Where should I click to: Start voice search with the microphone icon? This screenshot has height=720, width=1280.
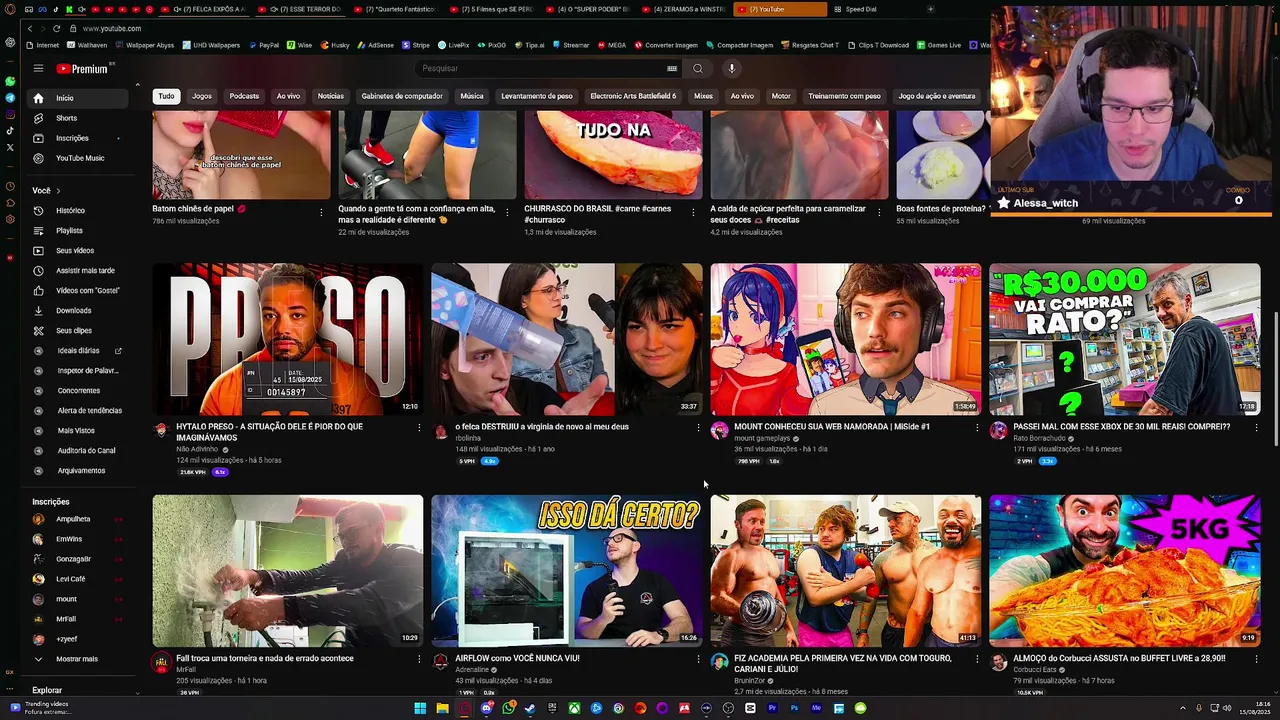point(732,69)
